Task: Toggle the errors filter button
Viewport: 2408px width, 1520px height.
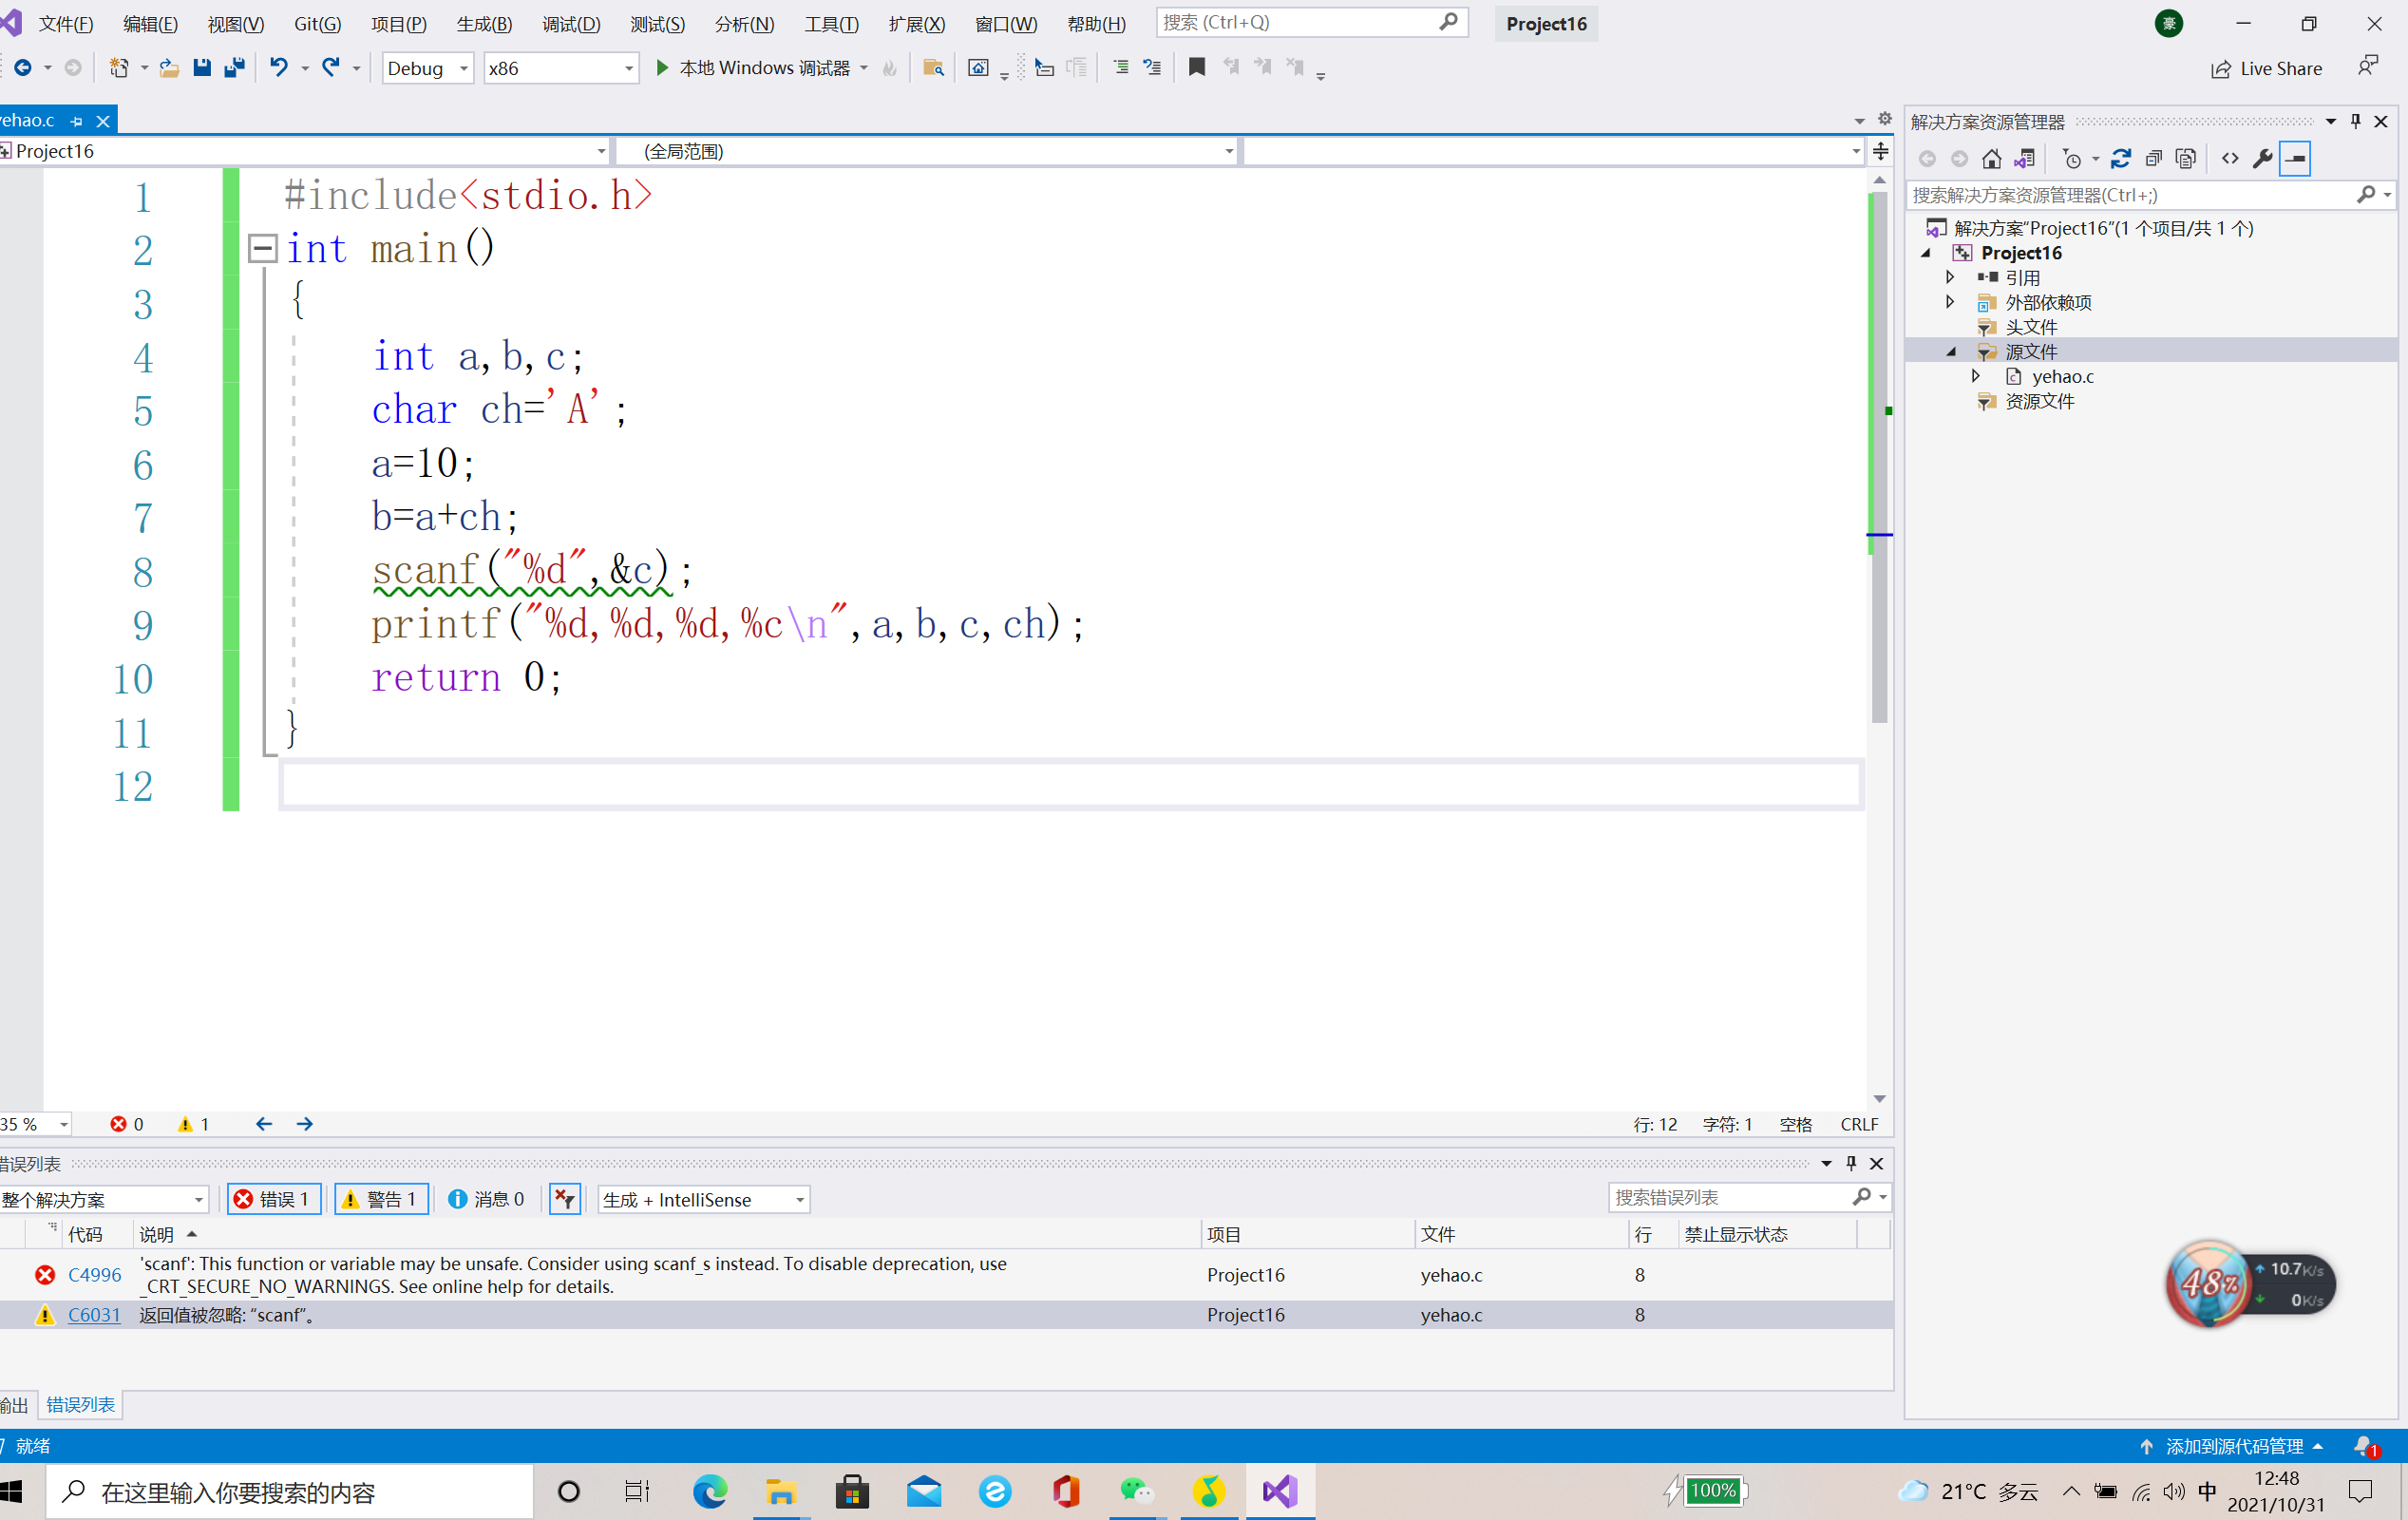Action: [x=274, y=1199]
